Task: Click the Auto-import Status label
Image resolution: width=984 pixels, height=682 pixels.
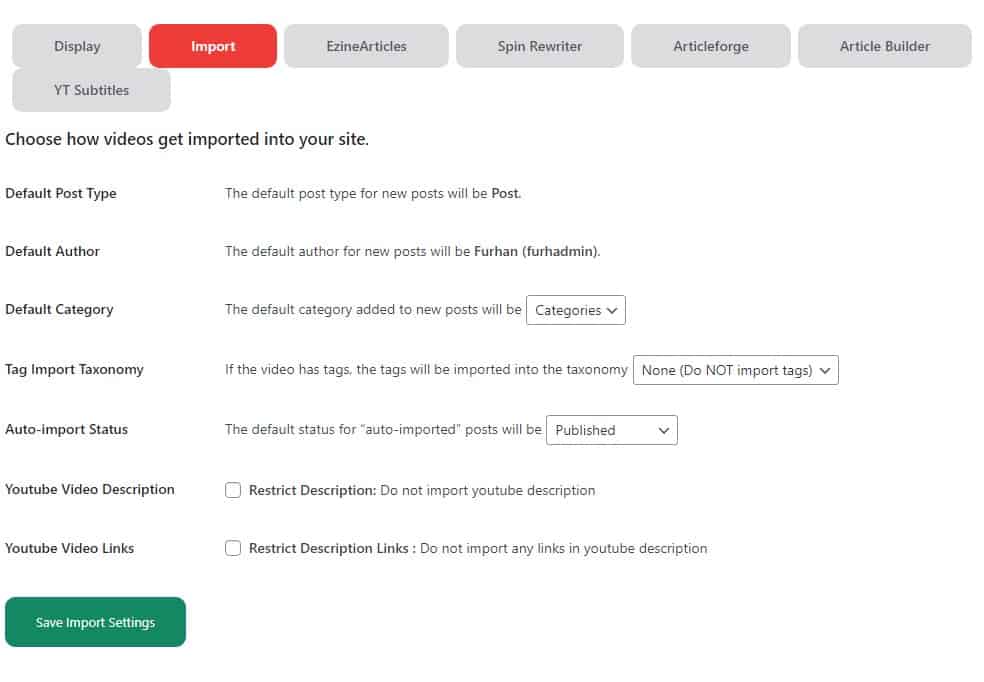Action: pos(67,429)
